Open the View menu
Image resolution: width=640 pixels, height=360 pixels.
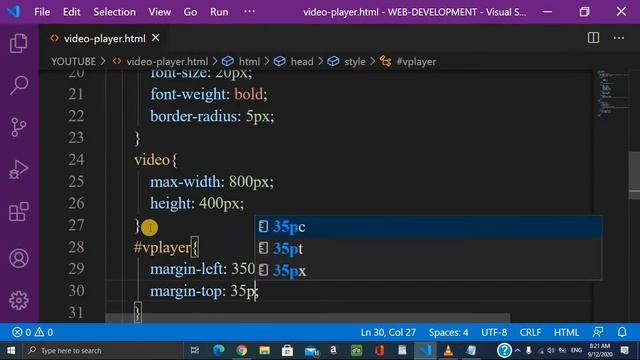(160, 12)
